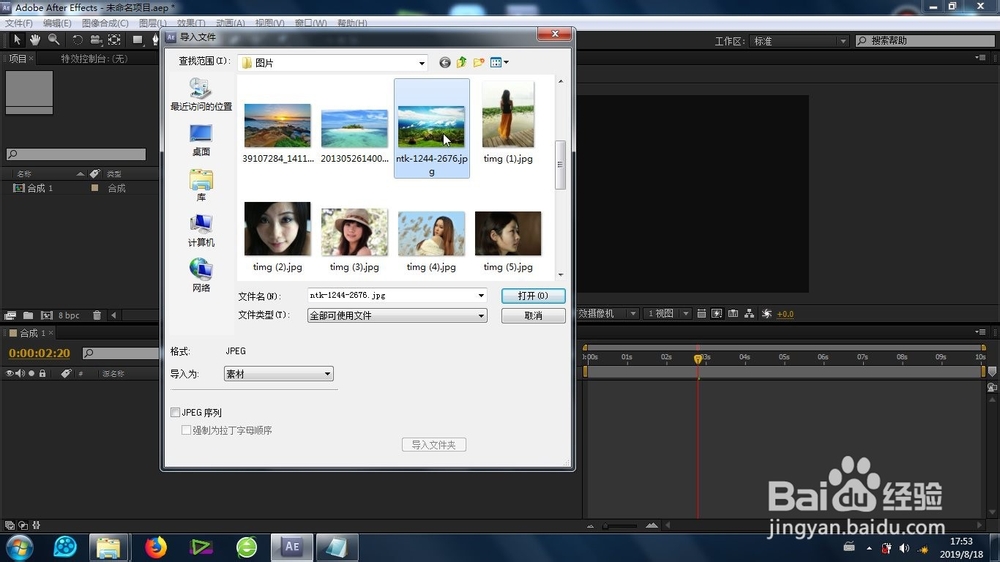This screenshot has width=1000, height=562.
Task: Select the Rectangle shape tool
Action: [137, 40]
